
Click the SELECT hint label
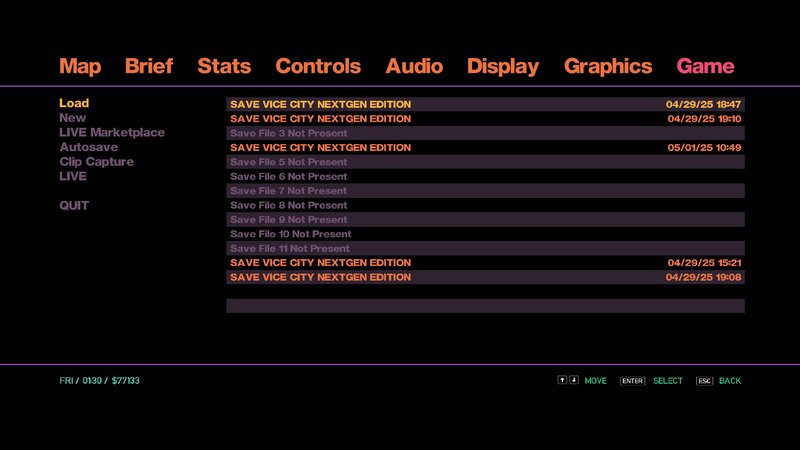(x=668, y=381)
